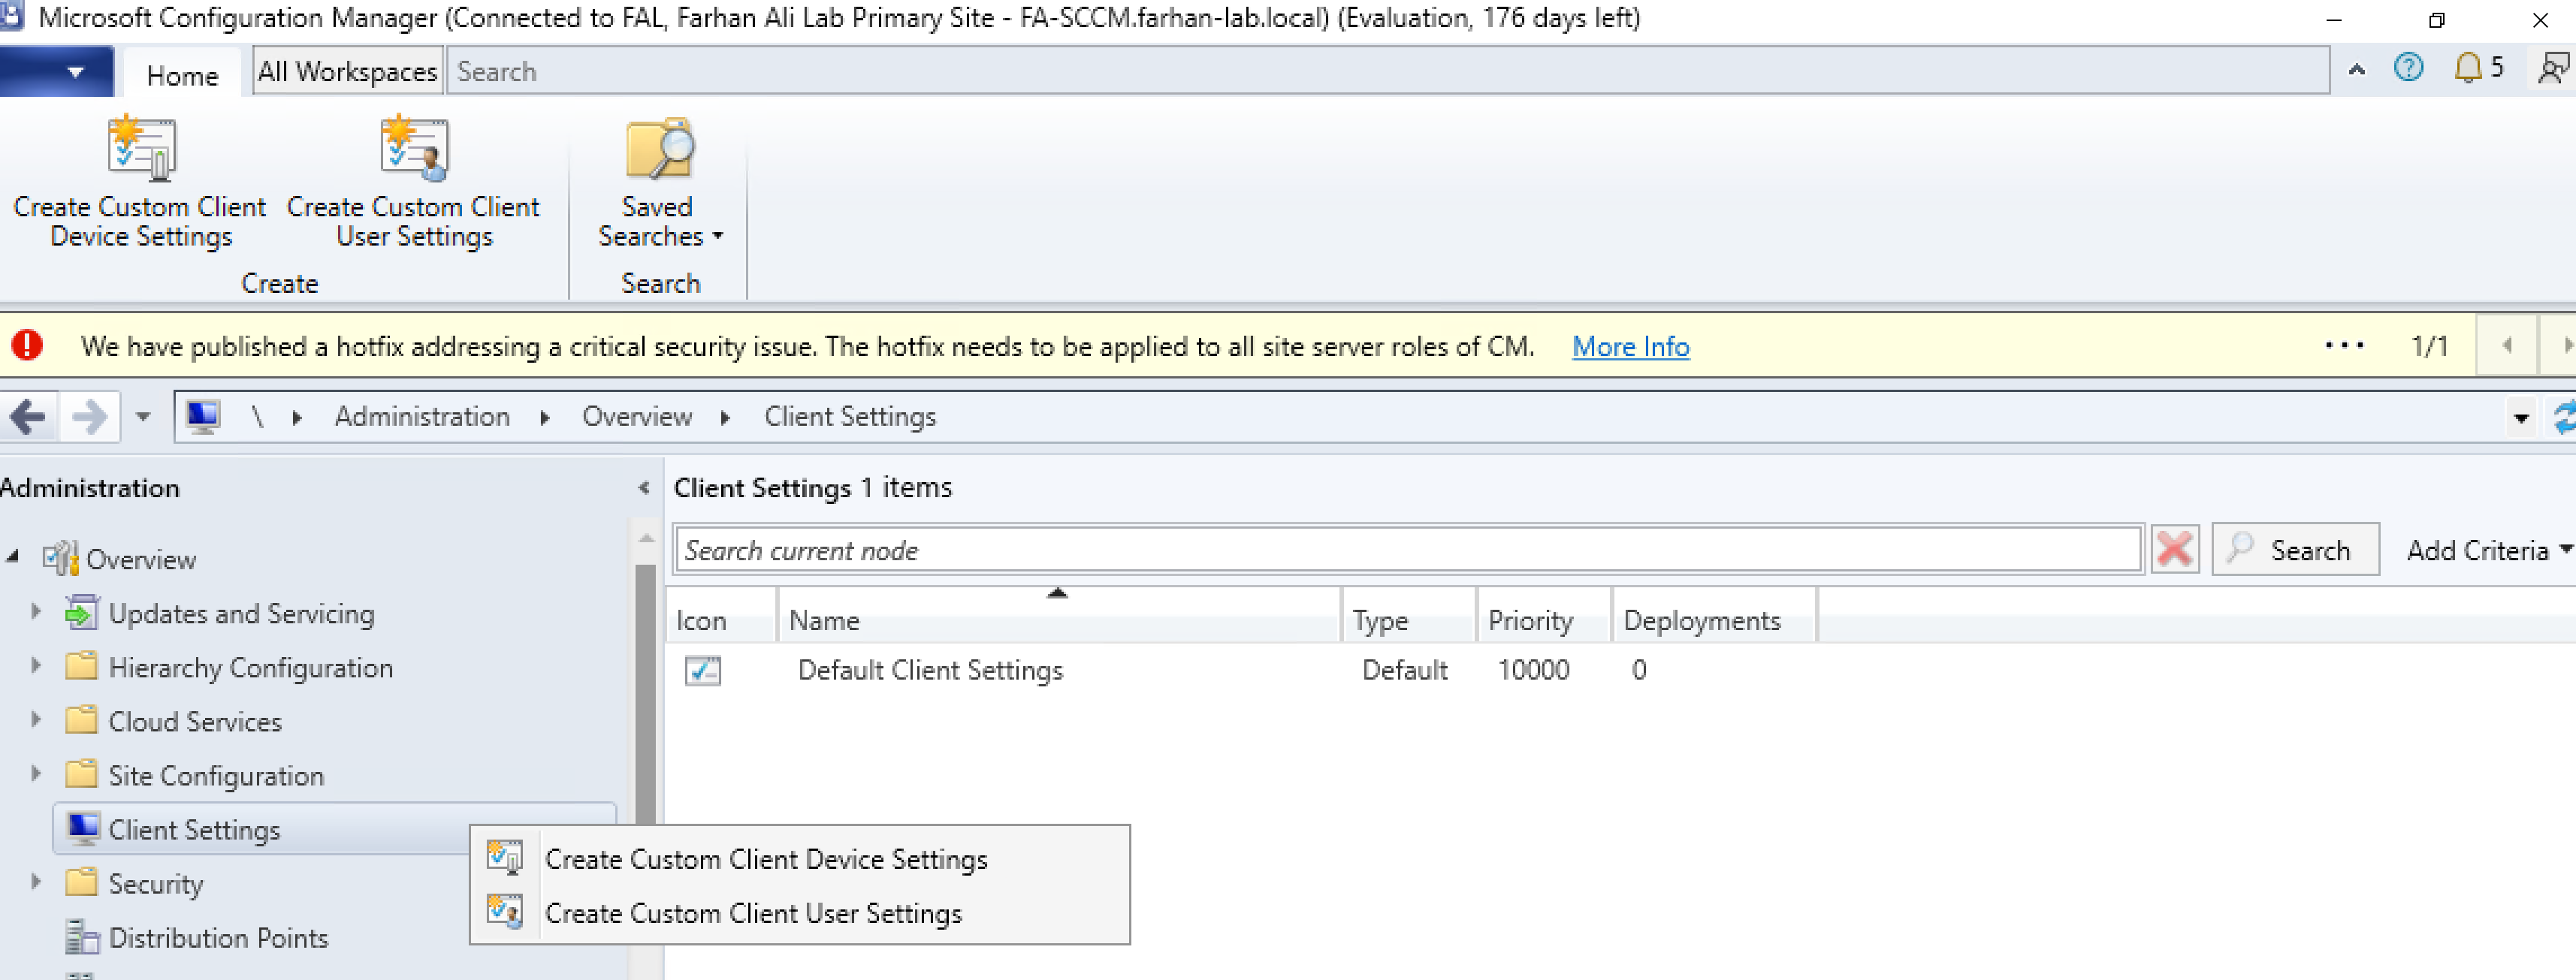Viewport: 2576px width, 980px height.
Task: Expand the Updates and Servicing node
Action: [36, 611]
